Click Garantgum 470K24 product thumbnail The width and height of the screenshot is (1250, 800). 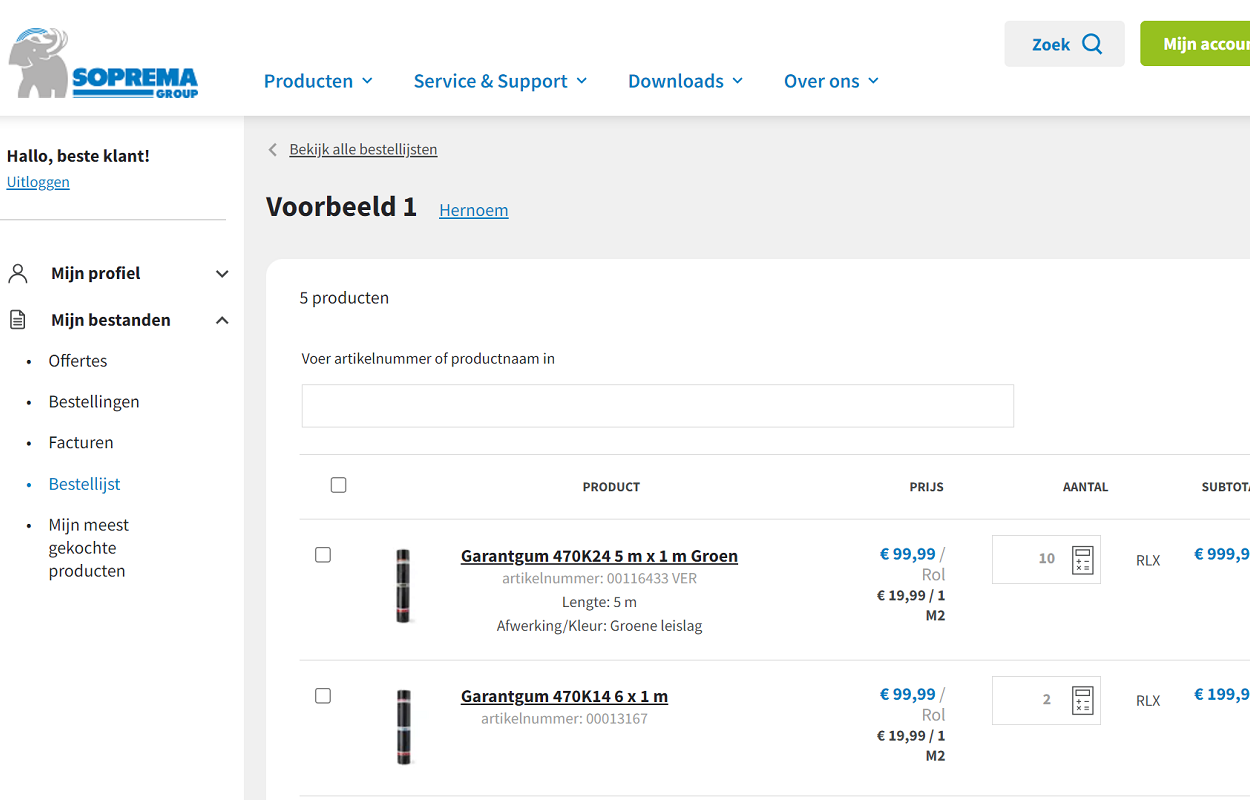[403, 586]
